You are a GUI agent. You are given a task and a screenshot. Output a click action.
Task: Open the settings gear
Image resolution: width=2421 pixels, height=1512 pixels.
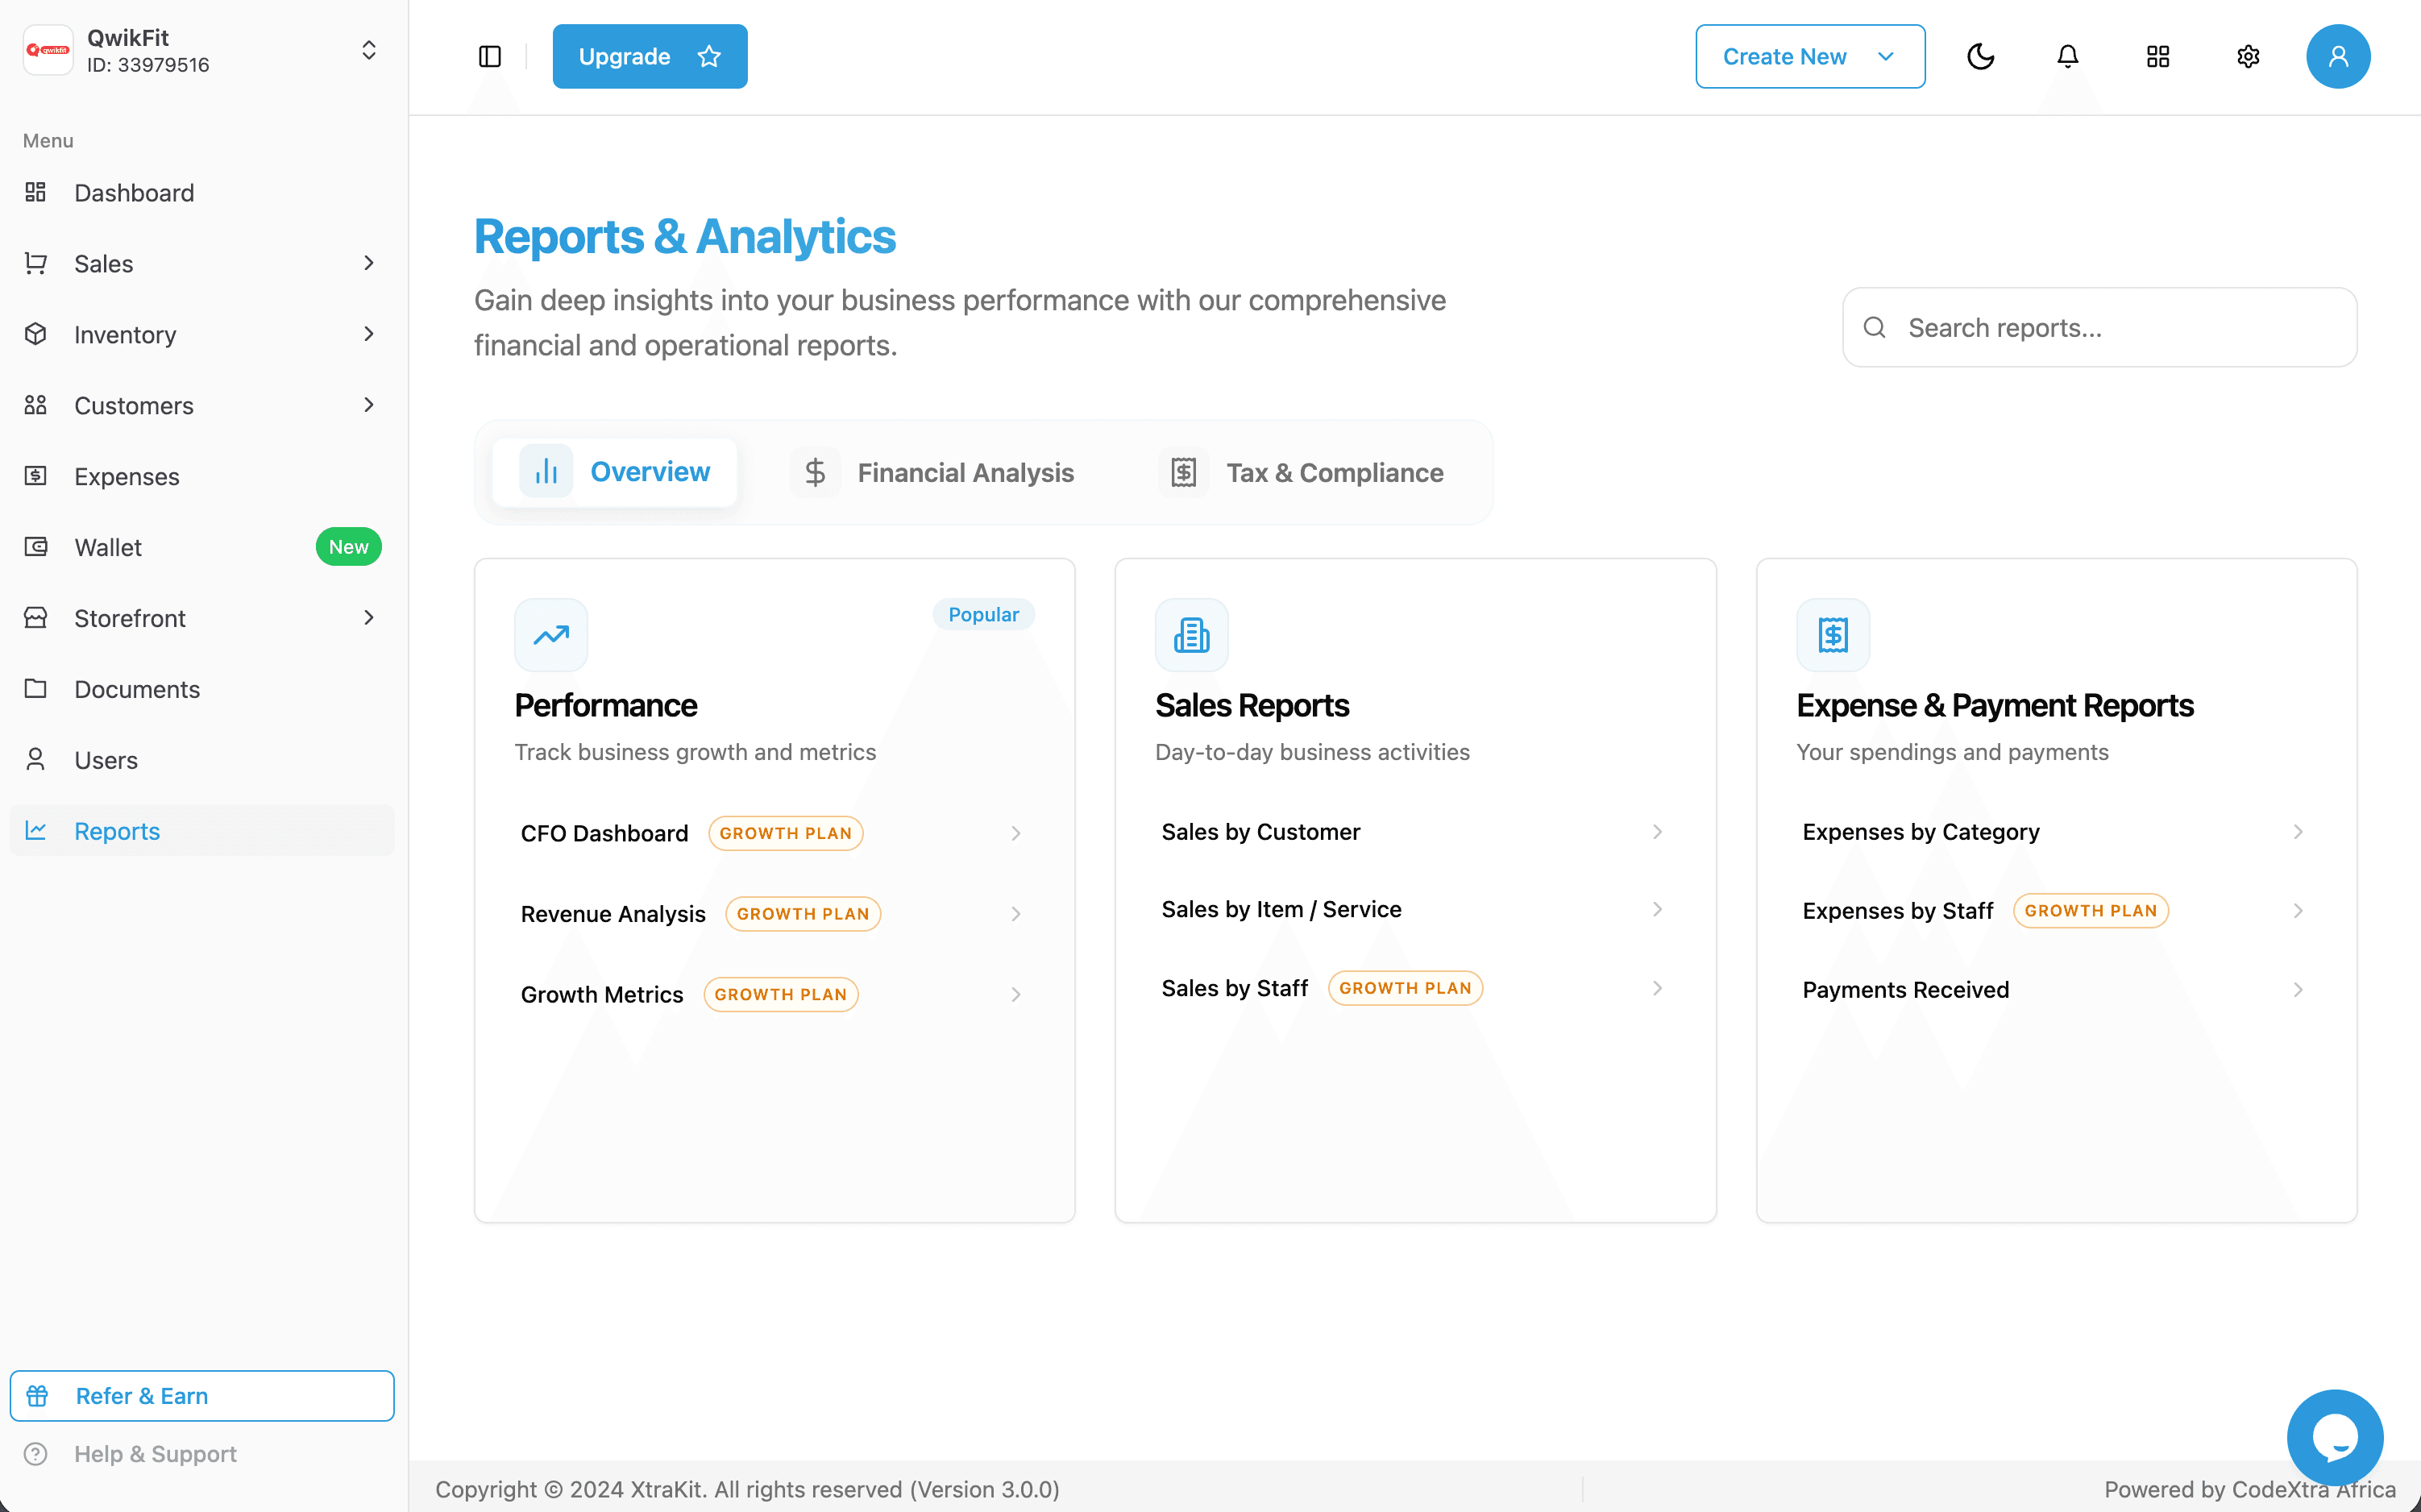tap(2247, 56)
